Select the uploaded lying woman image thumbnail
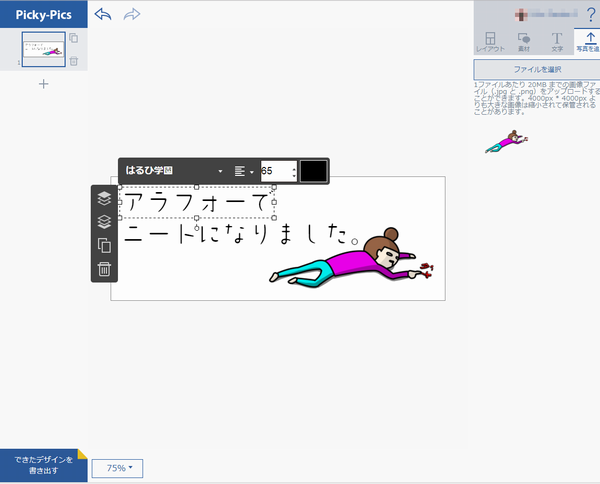 pyautogui.click(x=507, y=142)
